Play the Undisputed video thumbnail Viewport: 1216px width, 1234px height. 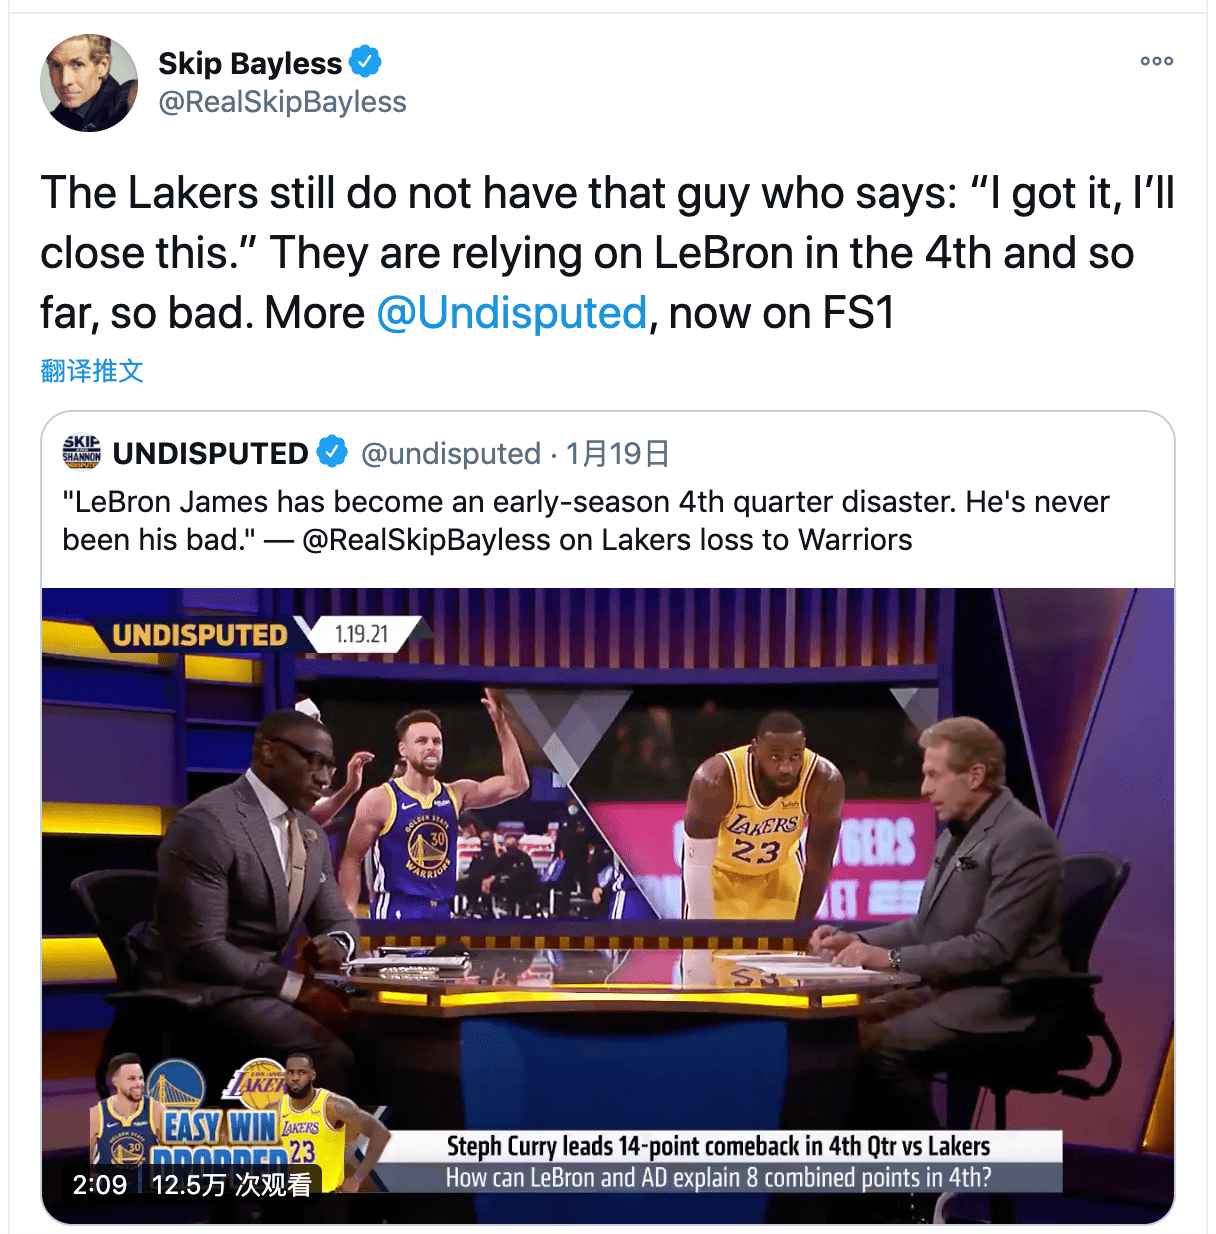[608, 905]
